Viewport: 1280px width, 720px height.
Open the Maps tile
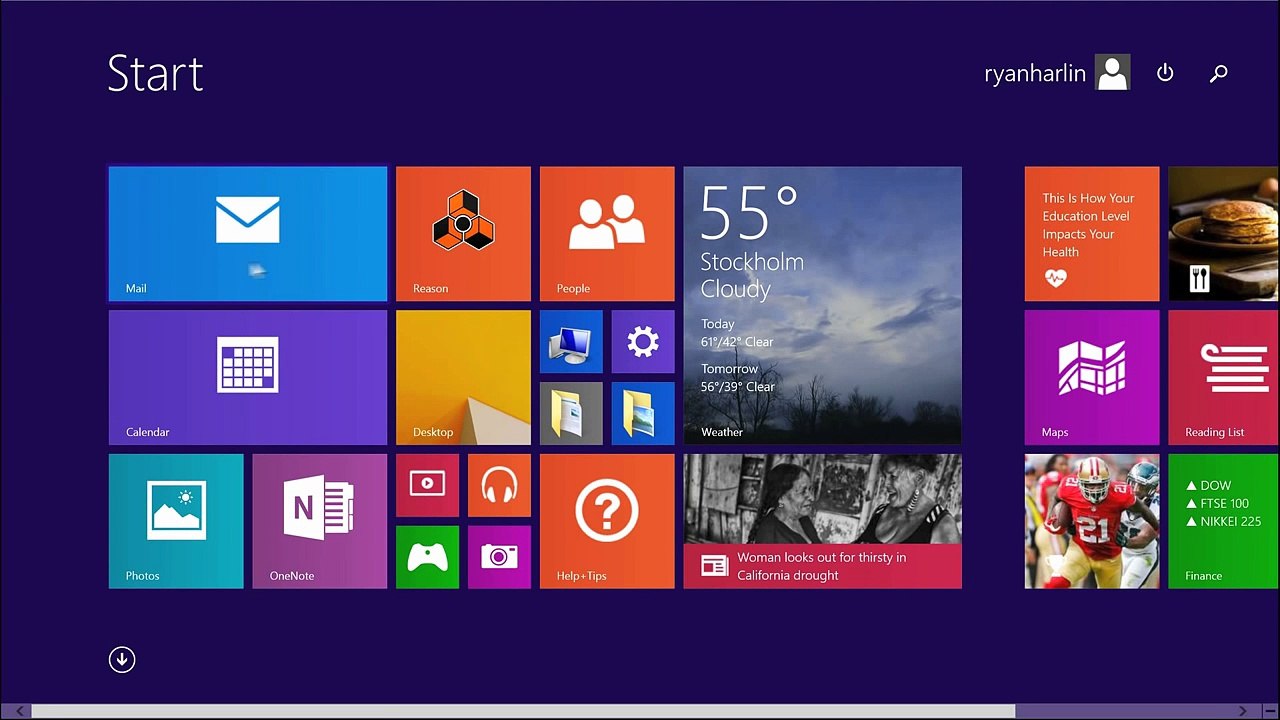tap(1092, 377)
